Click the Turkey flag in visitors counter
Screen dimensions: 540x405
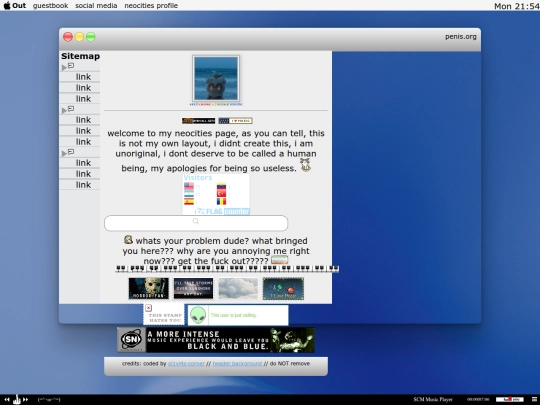[221, 194]
